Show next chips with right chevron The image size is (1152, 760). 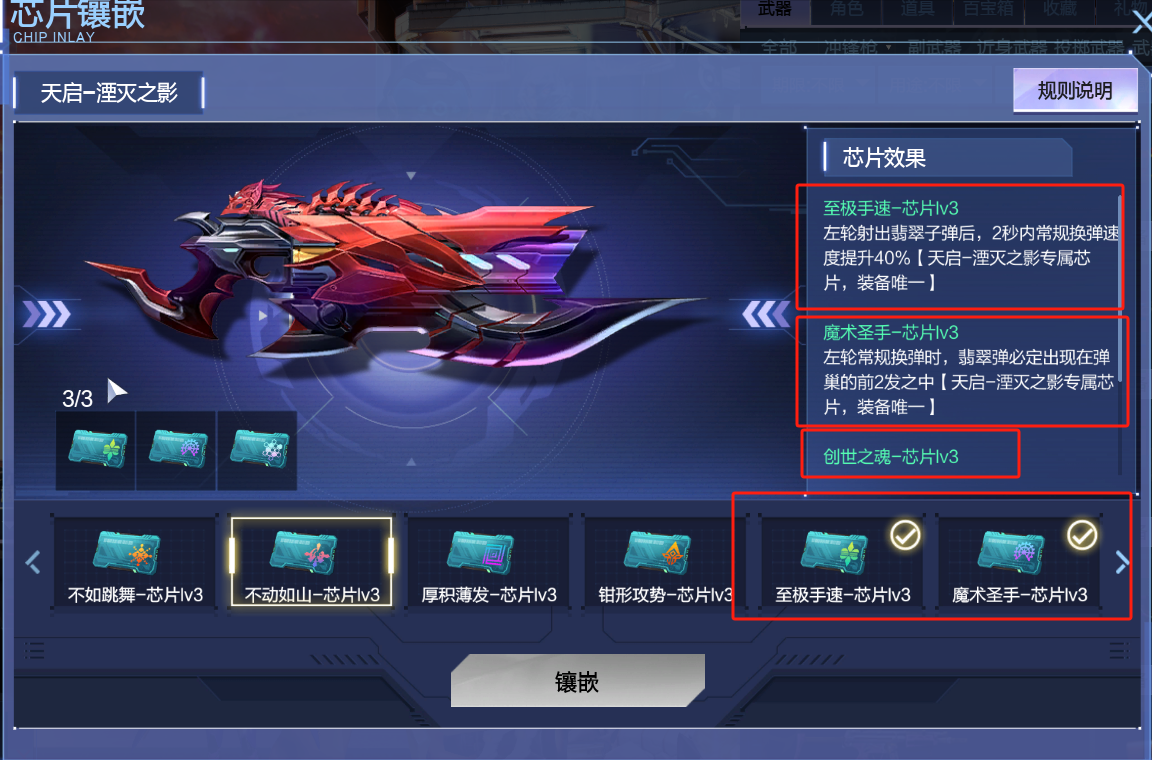[x=1121, y=563]
